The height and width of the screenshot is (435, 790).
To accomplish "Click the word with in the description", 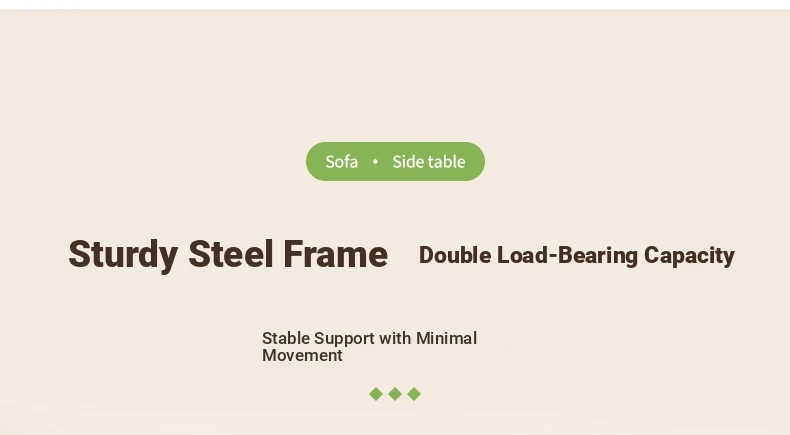I will [x=395, y=338].
